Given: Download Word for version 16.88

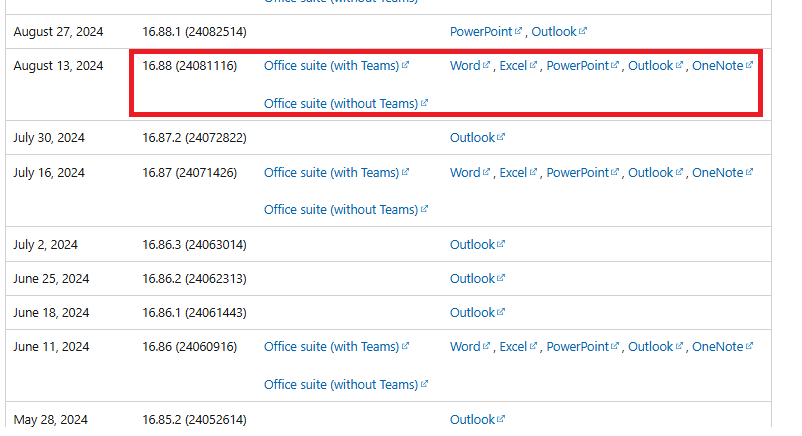Looking at the screenshot, I should (x=470, y=66).
